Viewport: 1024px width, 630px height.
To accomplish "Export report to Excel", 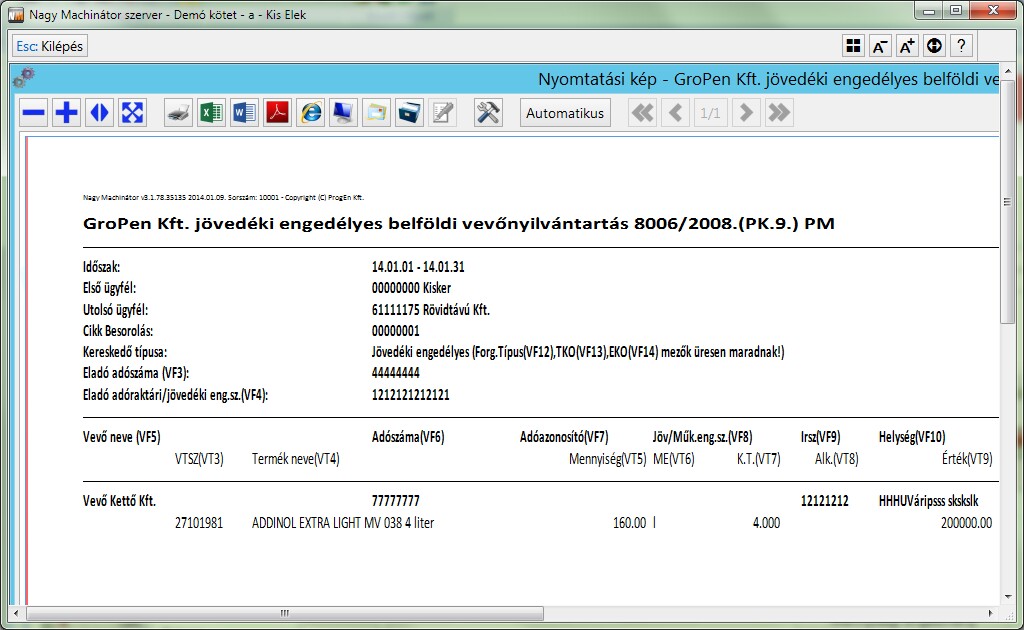I will coord(211,113).
